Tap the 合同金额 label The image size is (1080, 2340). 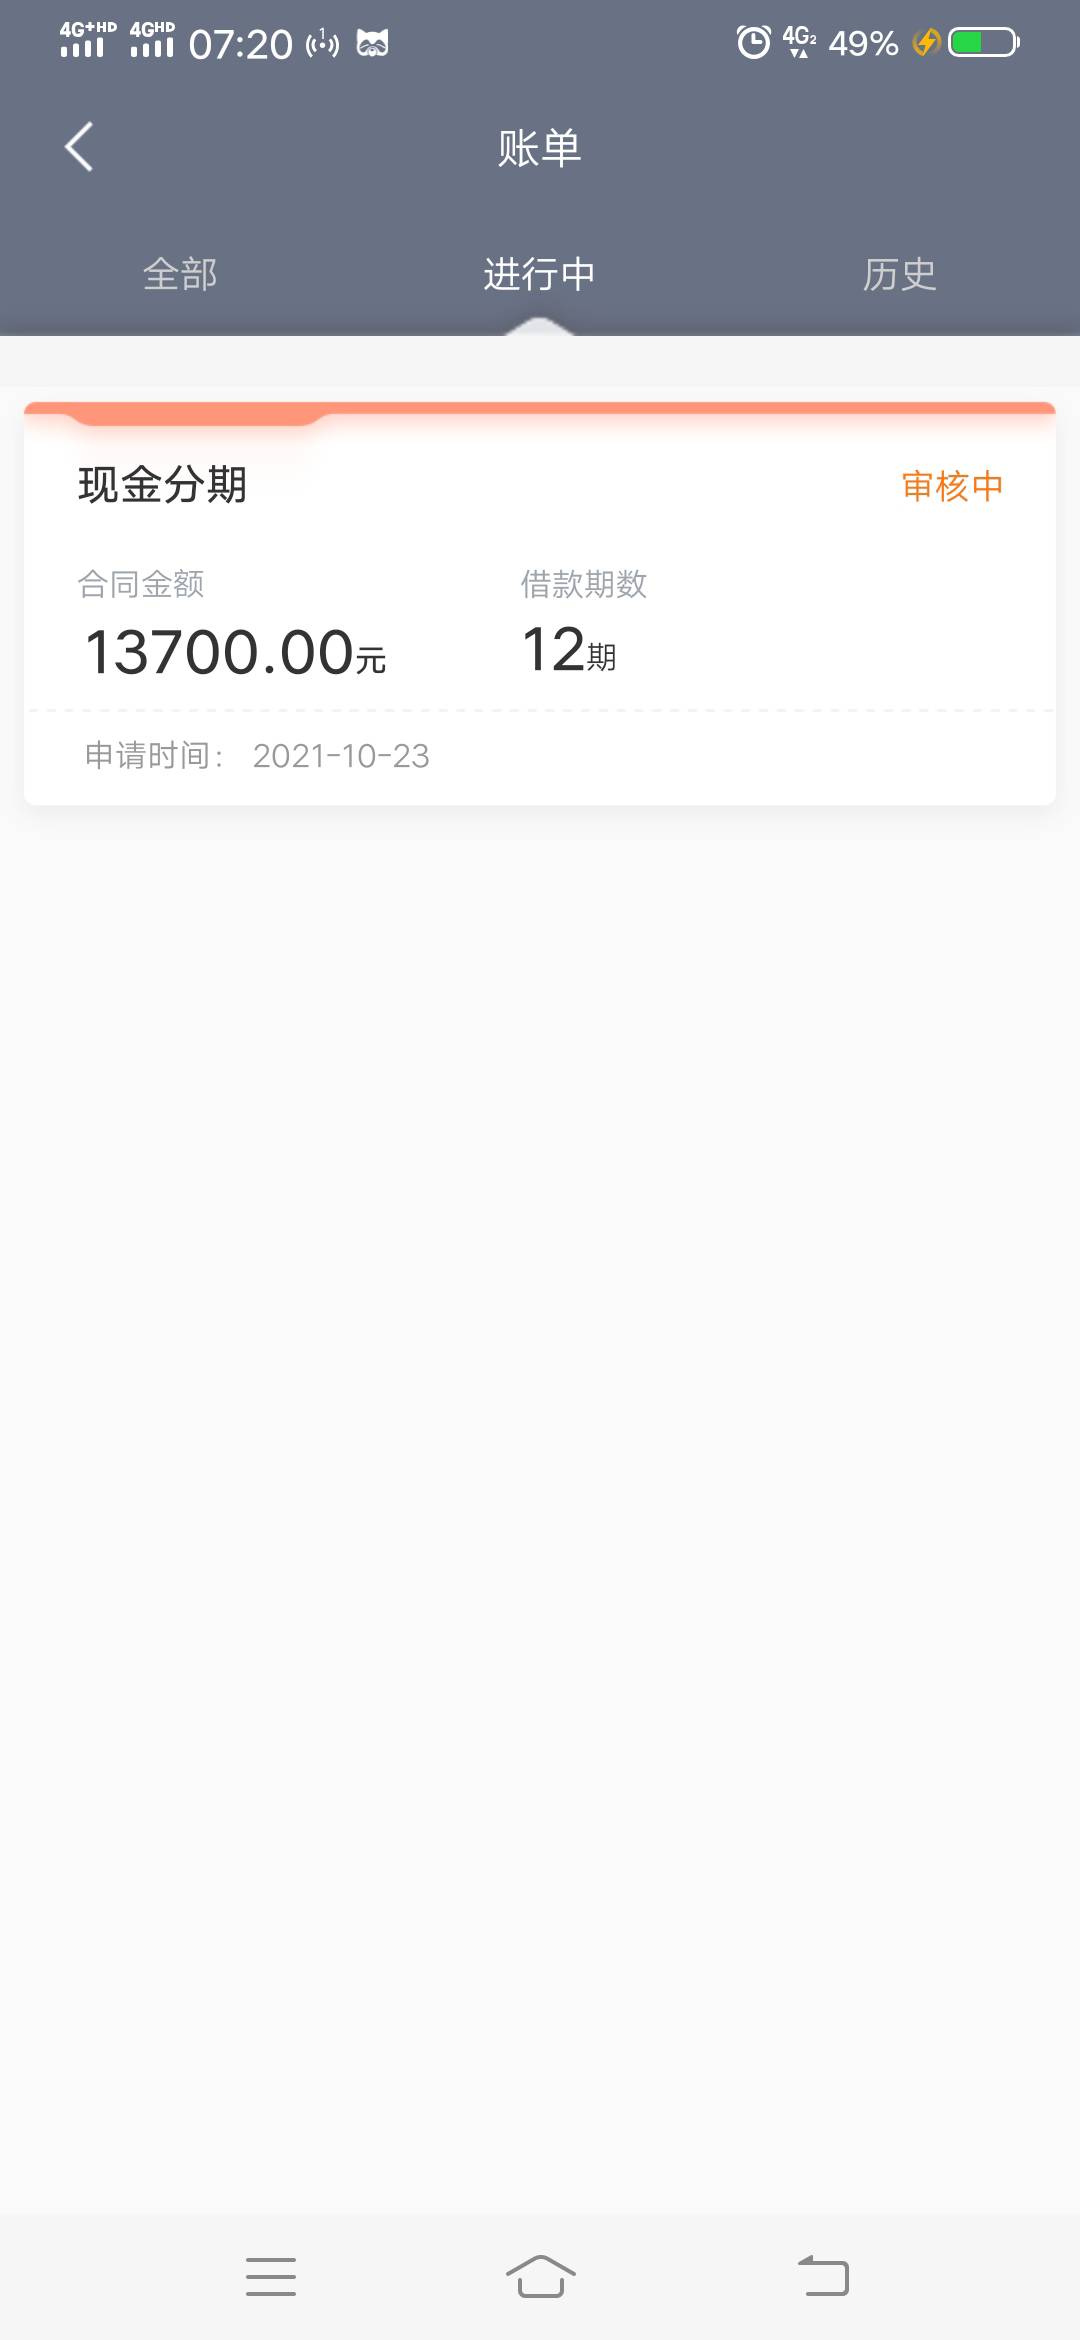141,584
